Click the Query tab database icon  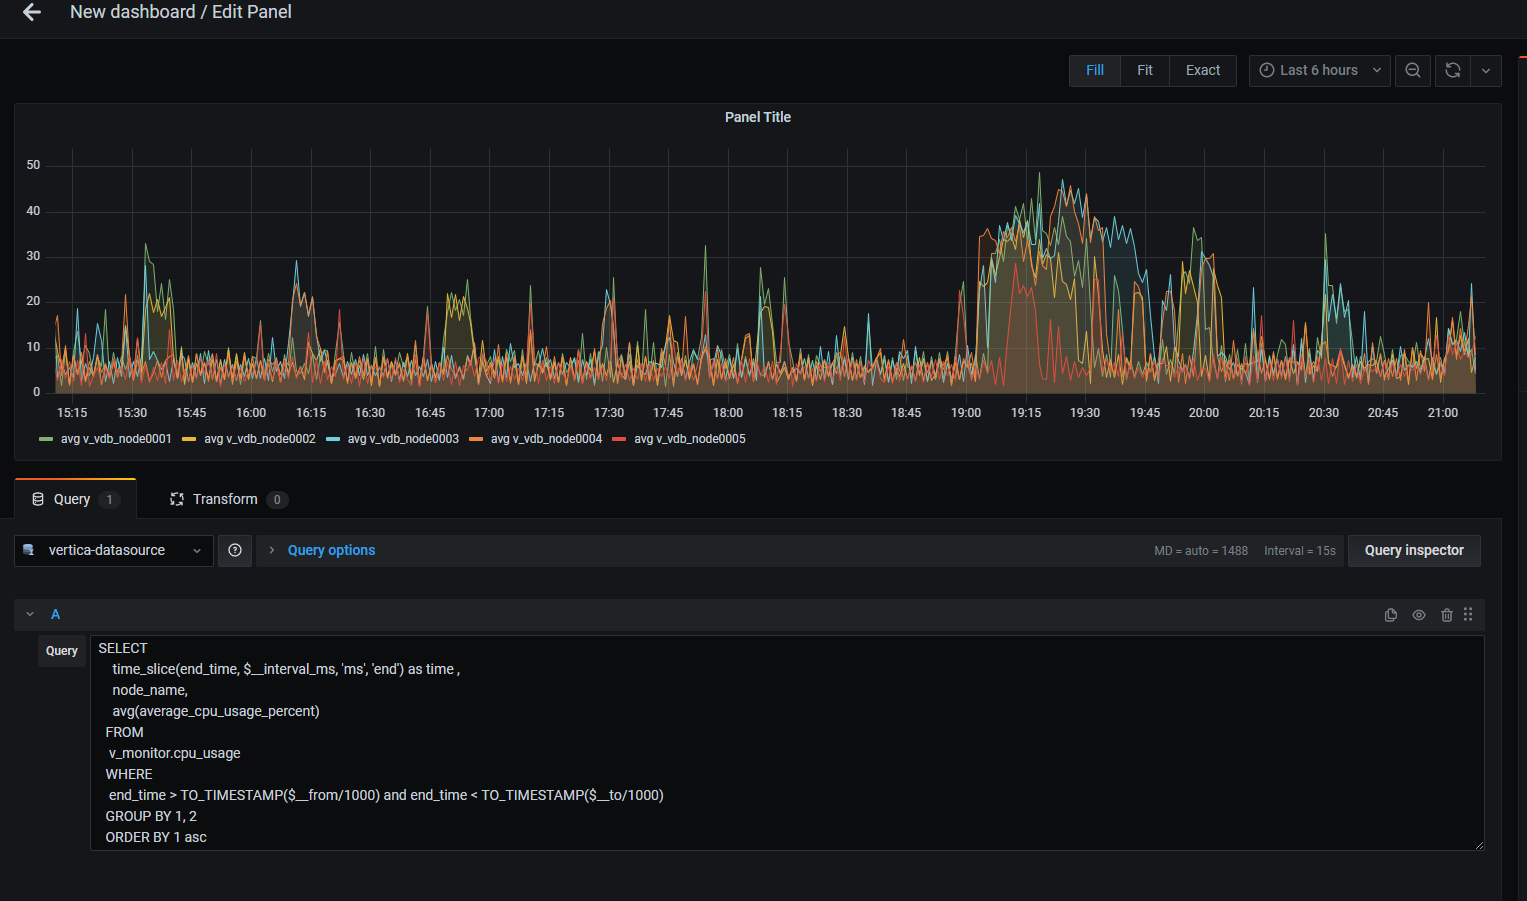coord(38,499)
